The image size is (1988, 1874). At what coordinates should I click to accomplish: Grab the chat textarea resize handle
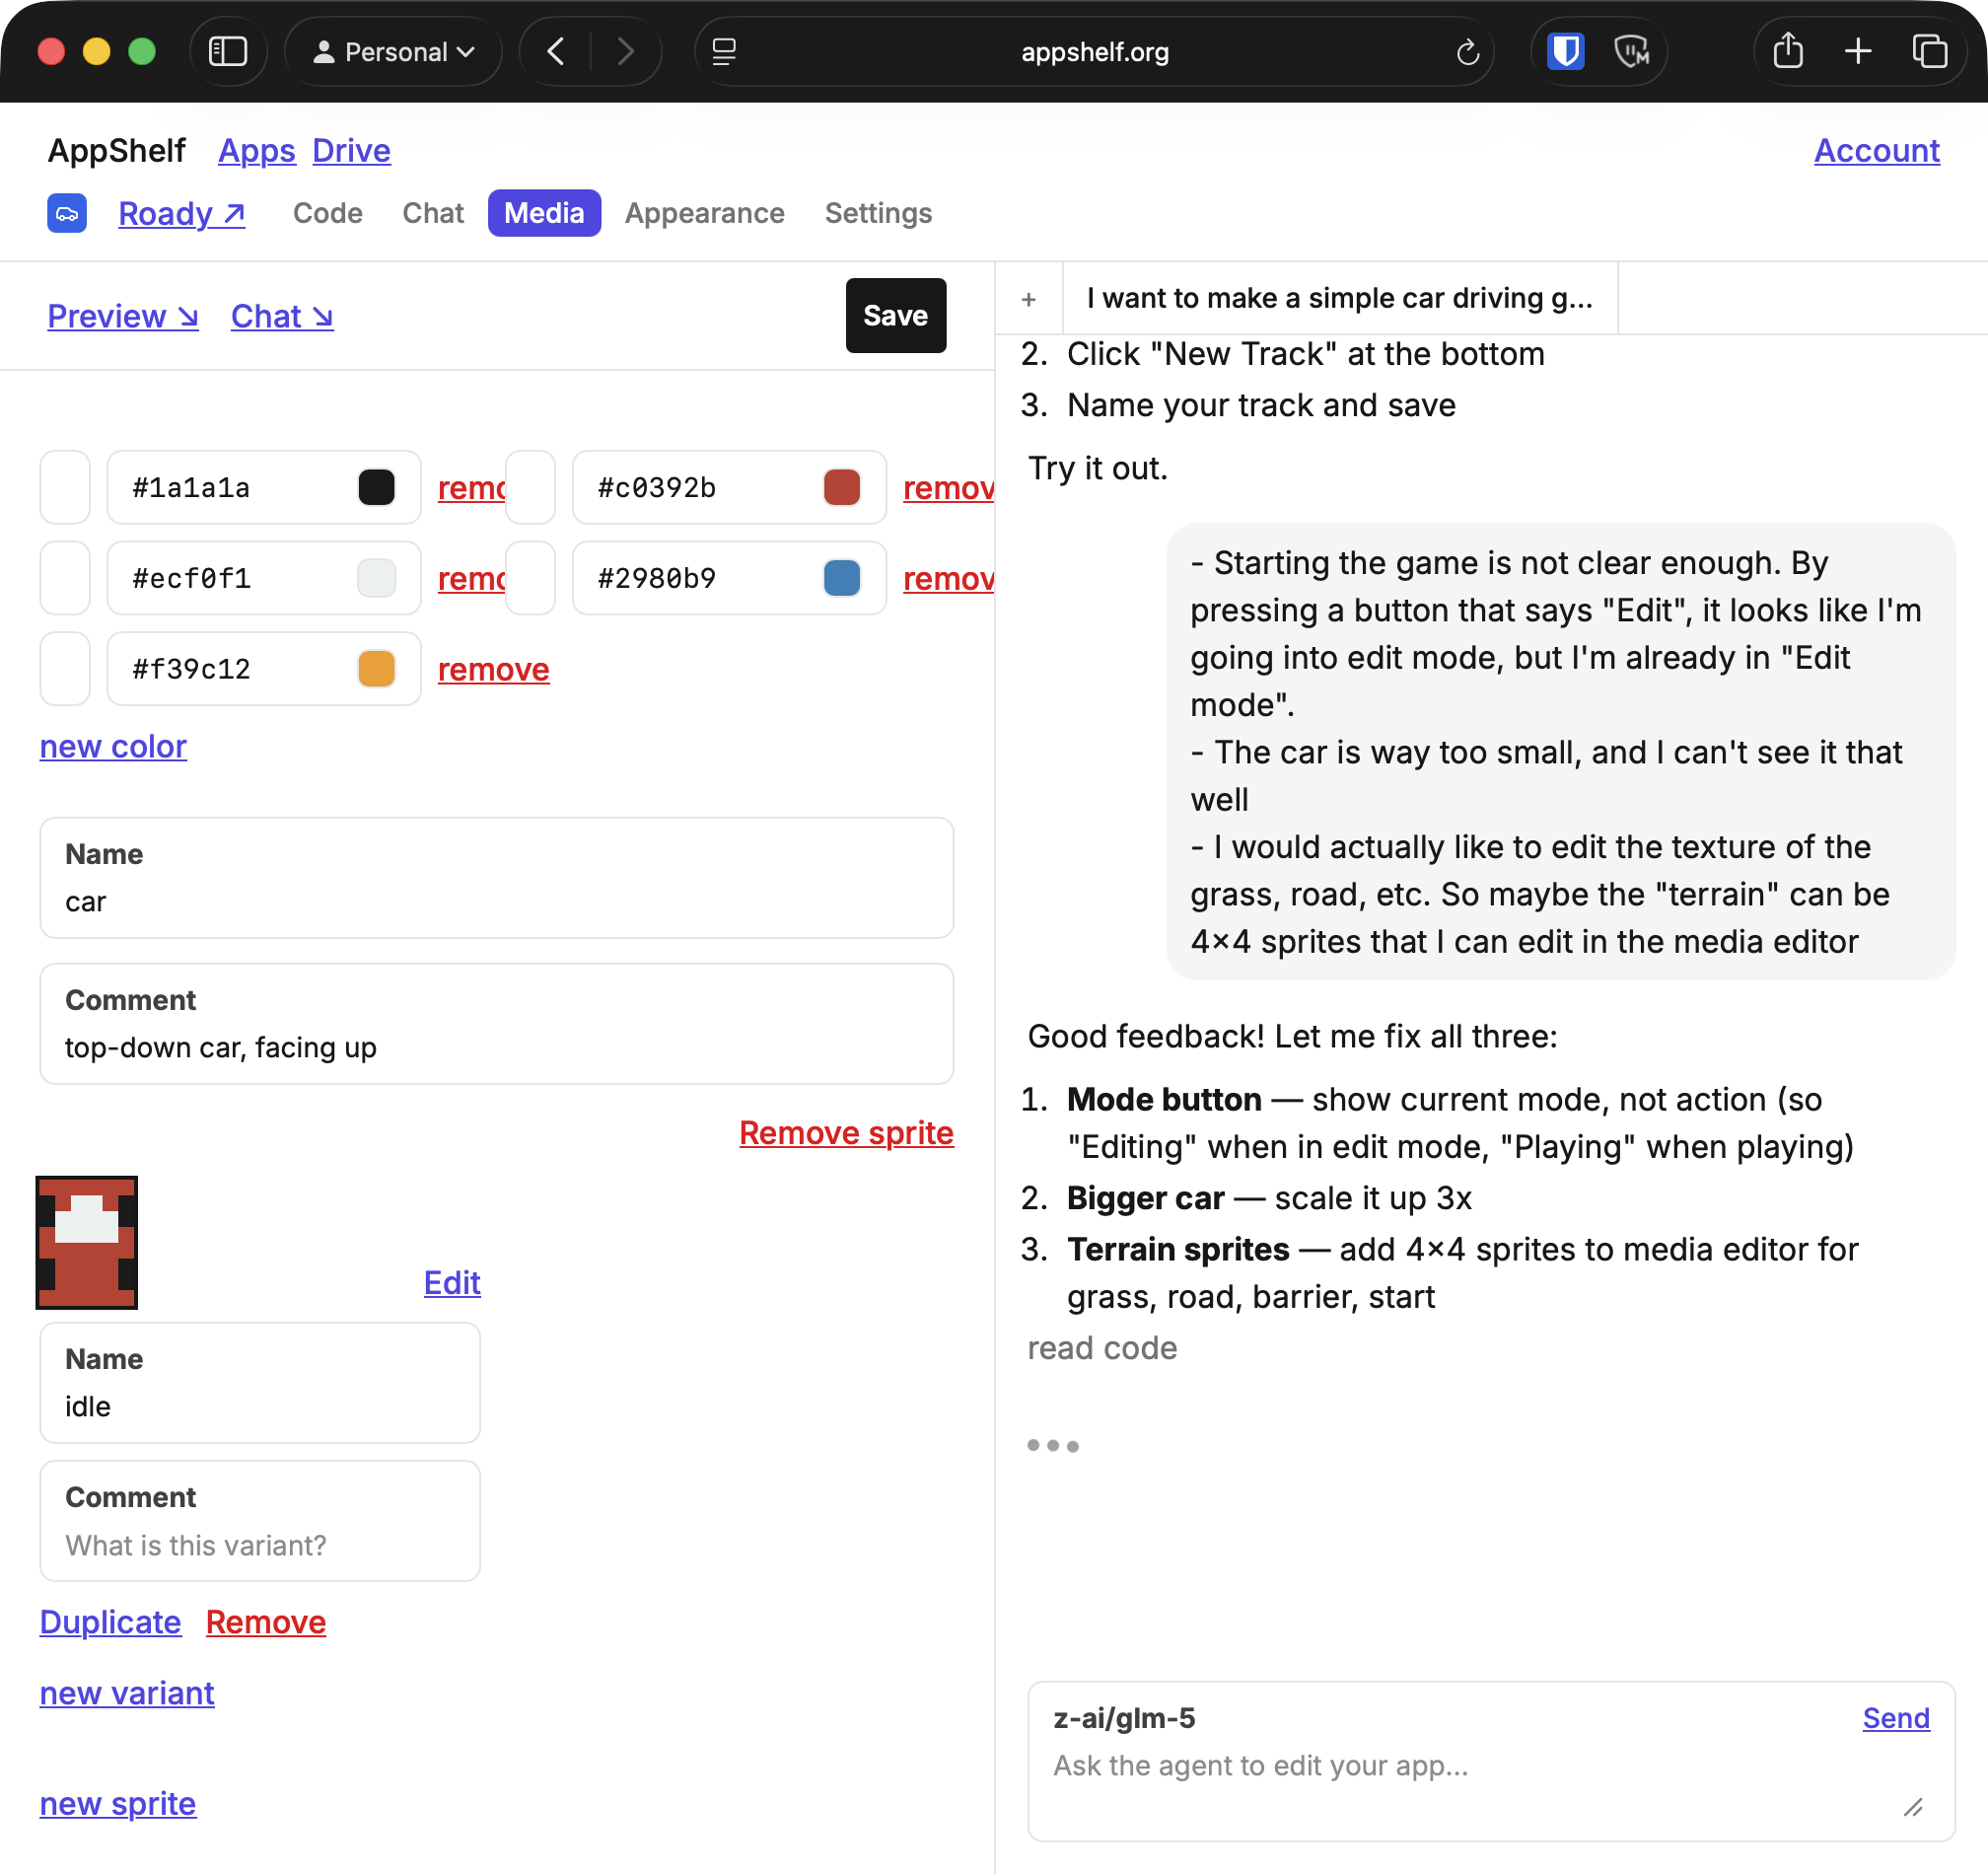pyautogui.click(x=1913, y=1807)
